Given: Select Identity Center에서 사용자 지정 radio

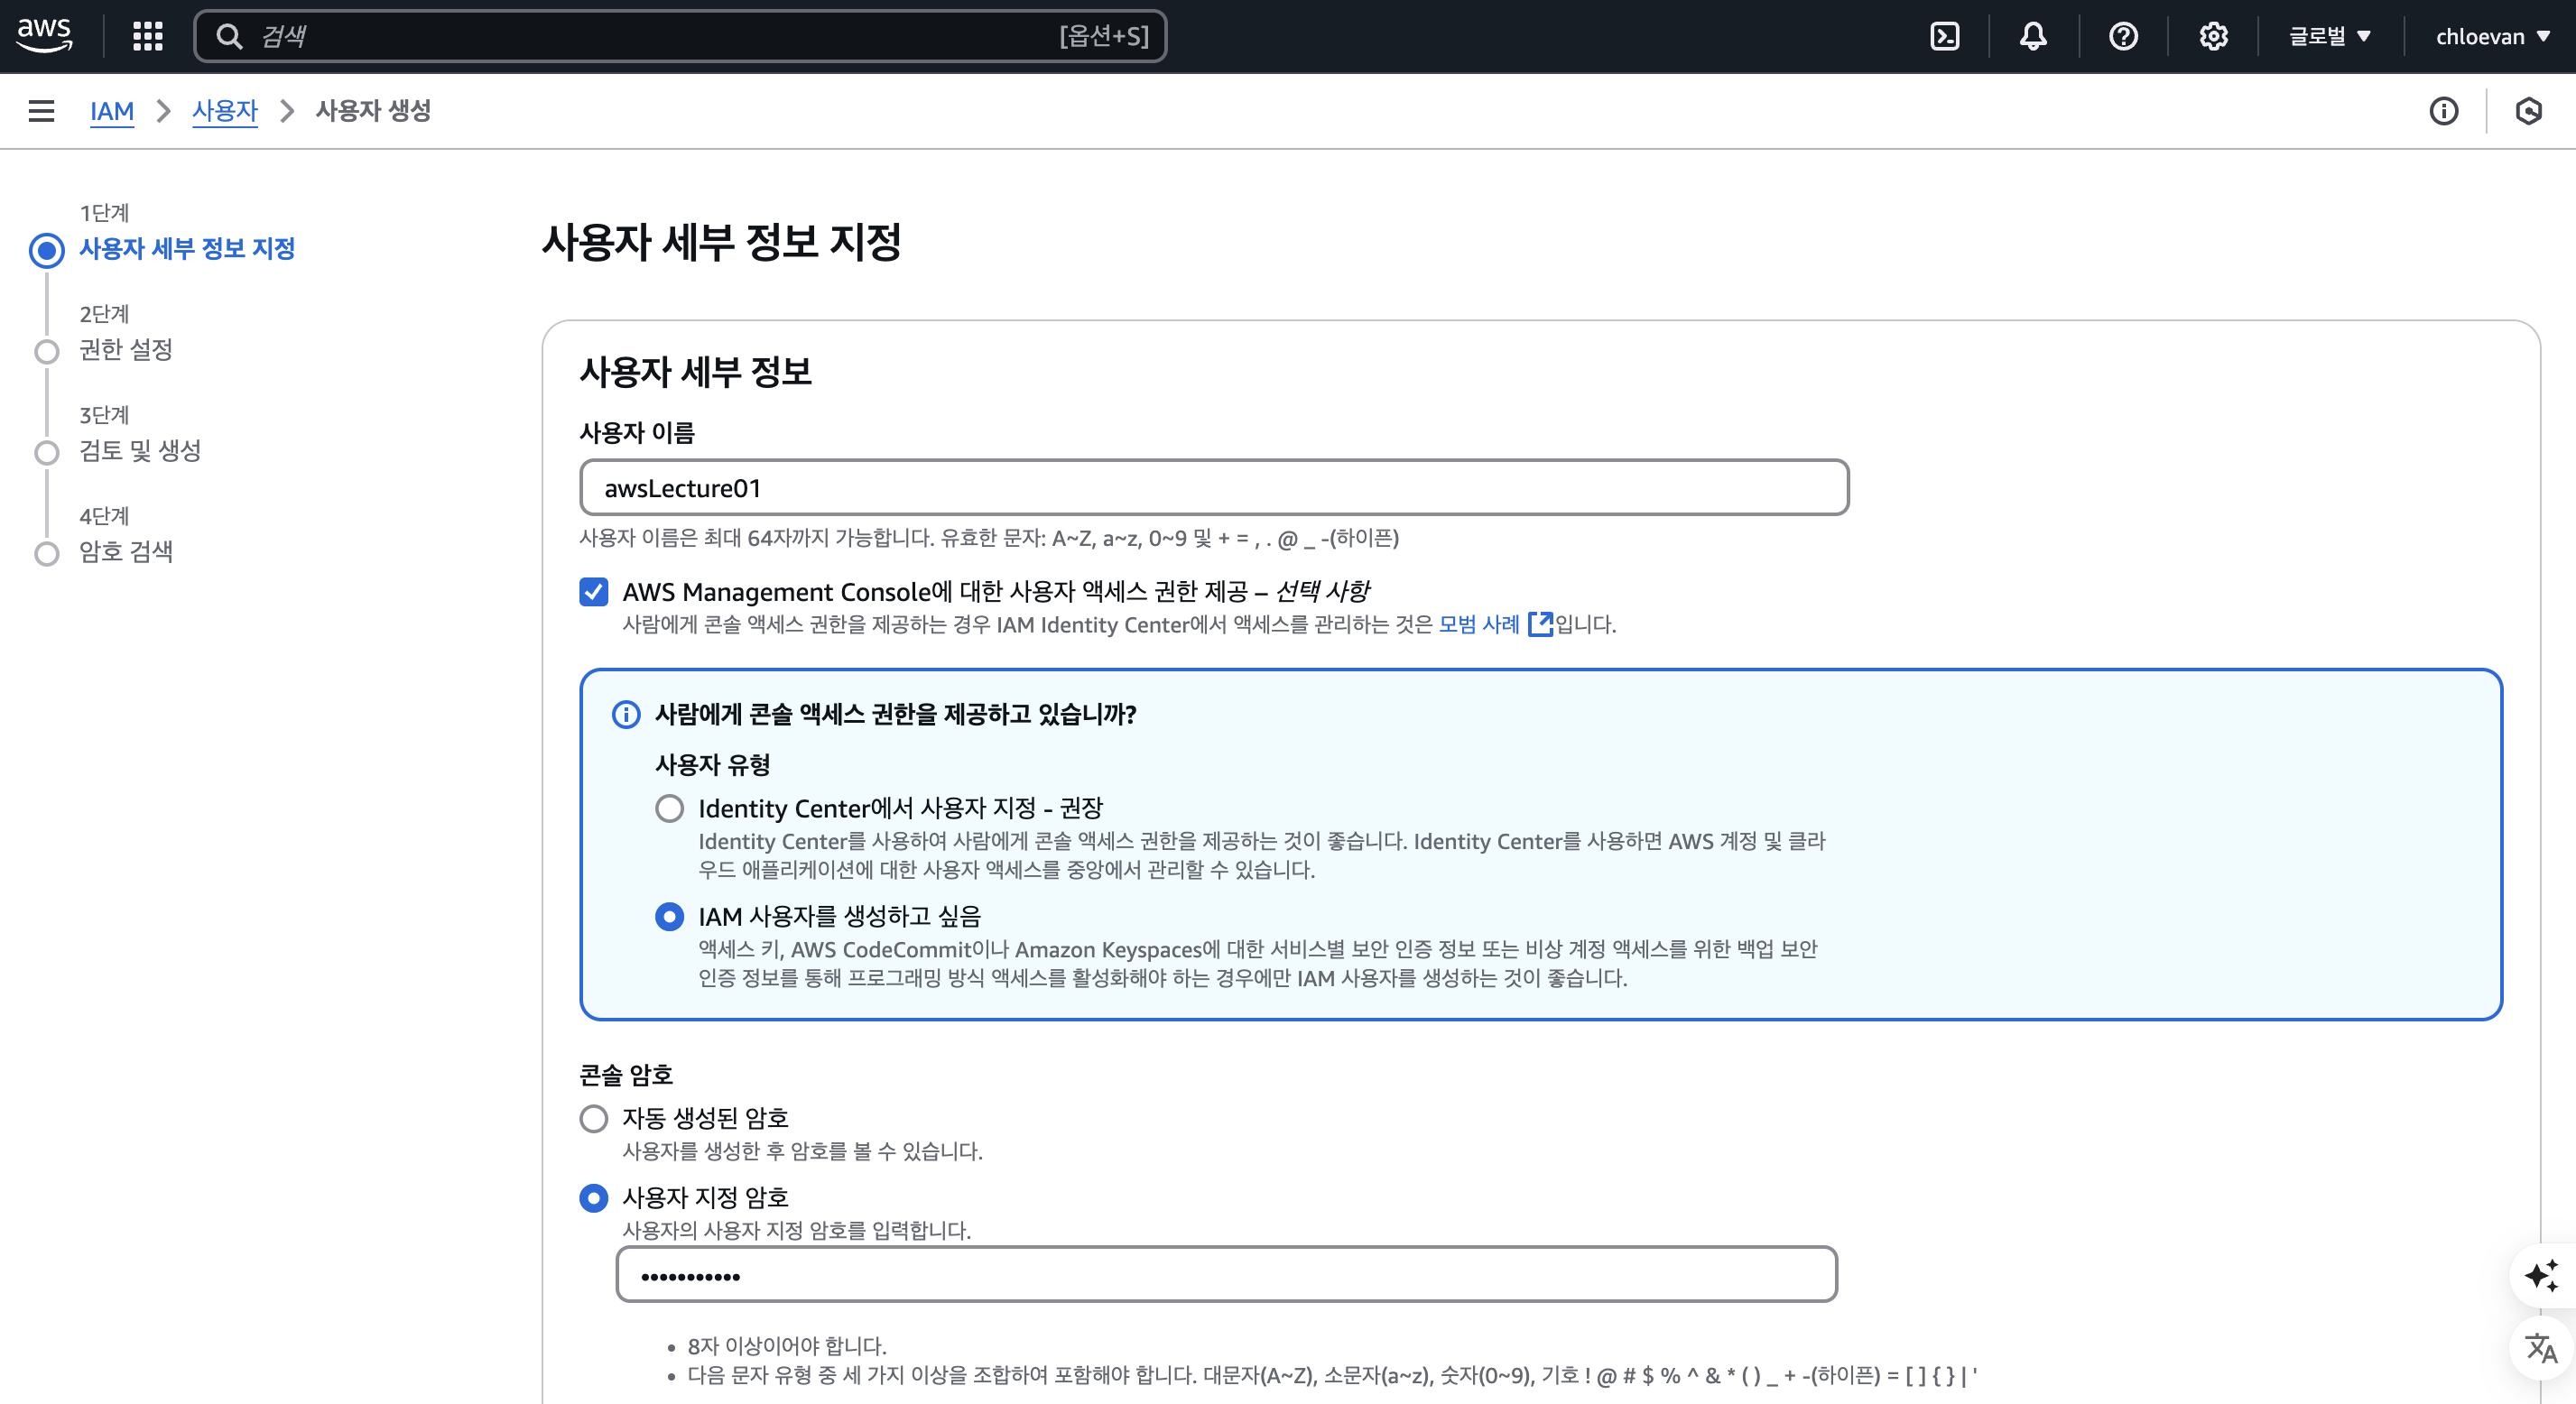Looking at the screenshot, I should point(669,808).
